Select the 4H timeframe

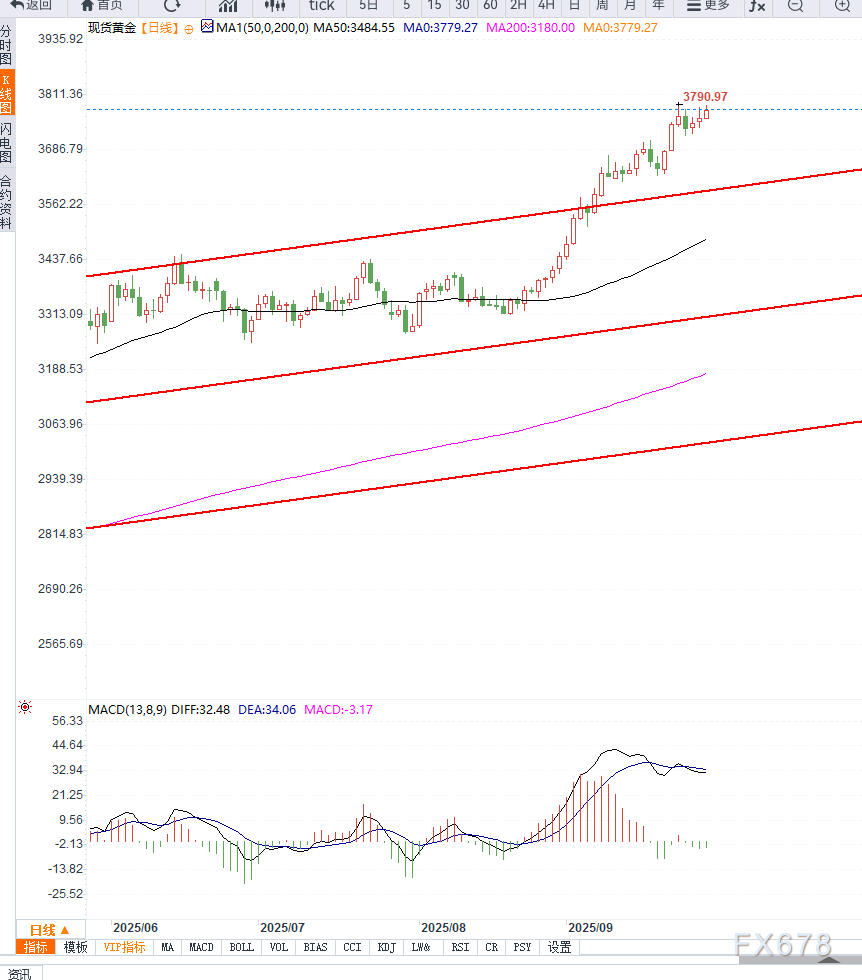click(x=546, y=5)
